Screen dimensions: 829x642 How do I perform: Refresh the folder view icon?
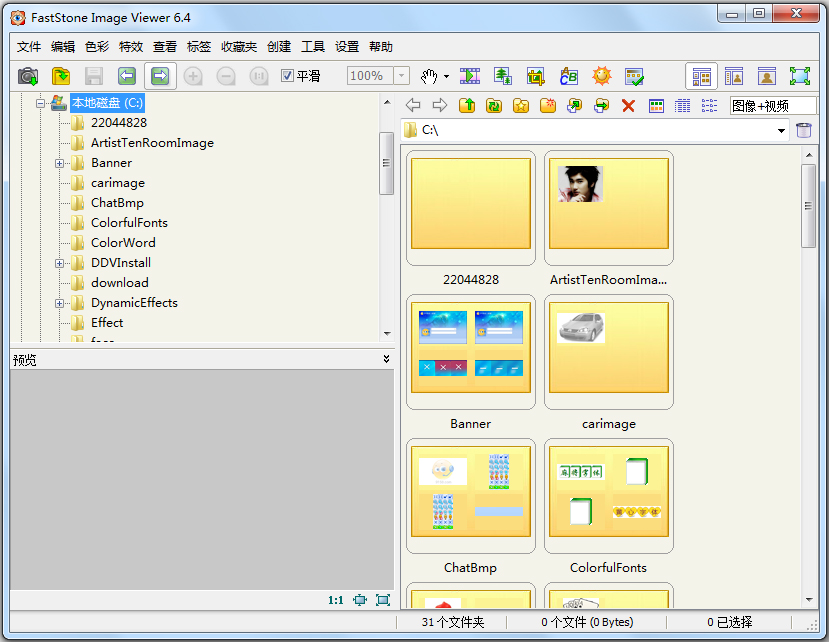[x=494, y=105]
